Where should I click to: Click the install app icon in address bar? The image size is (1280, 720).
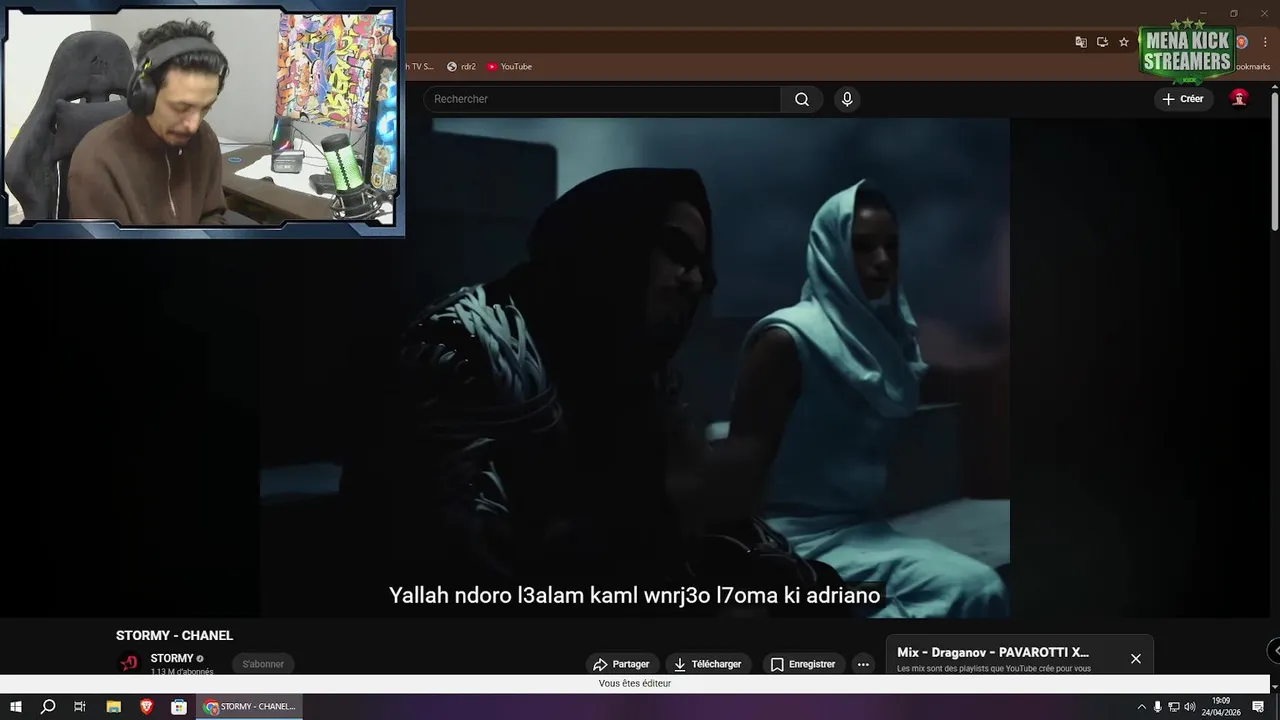[x=1102, y=42]
